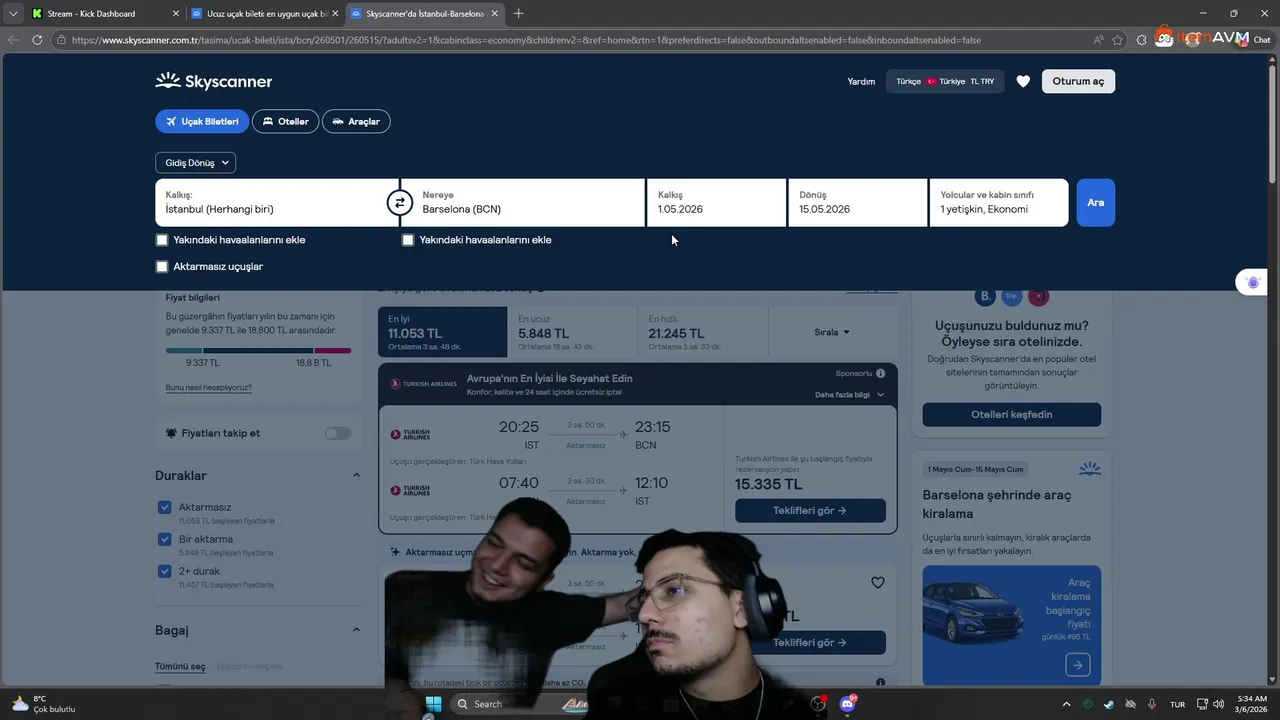
Task: Select the En hızlı 21.245 TL tab
Action: [x=703, y=332]
